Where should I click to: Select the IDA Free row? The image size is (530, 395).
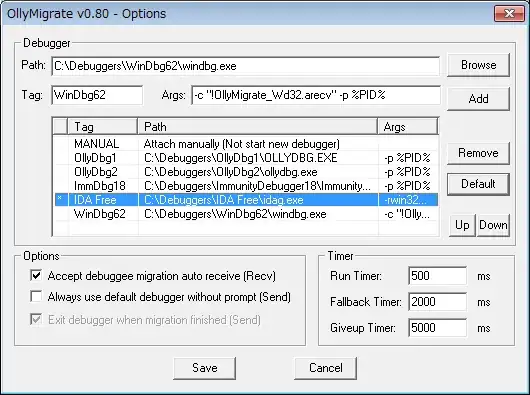pos(246,200)
